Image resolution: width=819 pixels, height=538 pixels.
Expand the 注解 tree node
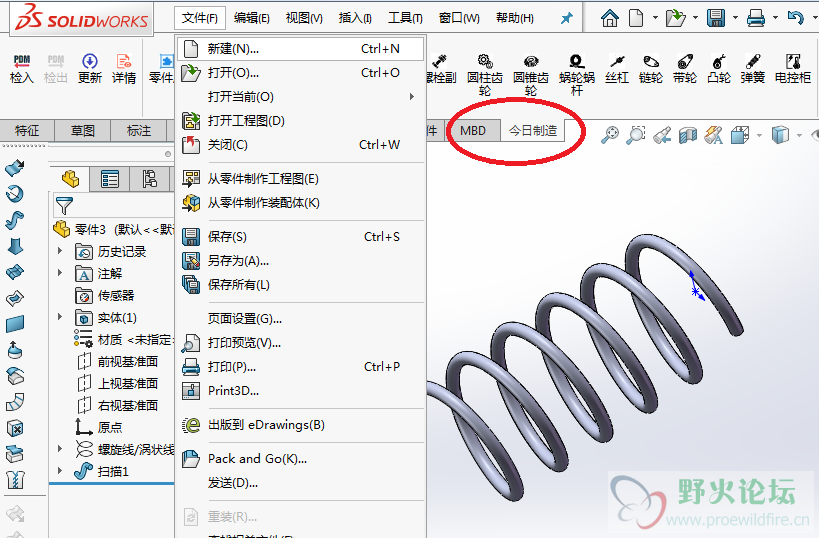(60, 273)
